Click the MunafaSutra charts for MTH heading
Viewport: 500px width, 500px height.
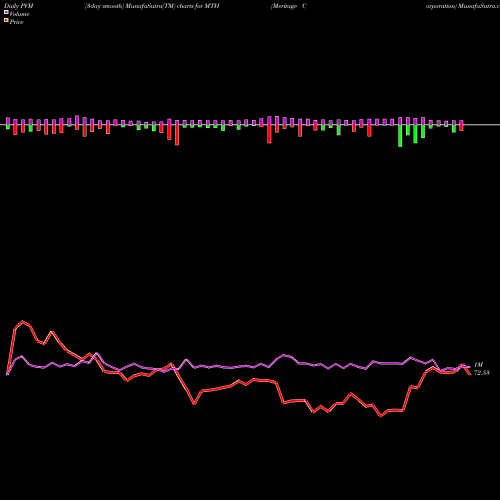pos(152,6)
